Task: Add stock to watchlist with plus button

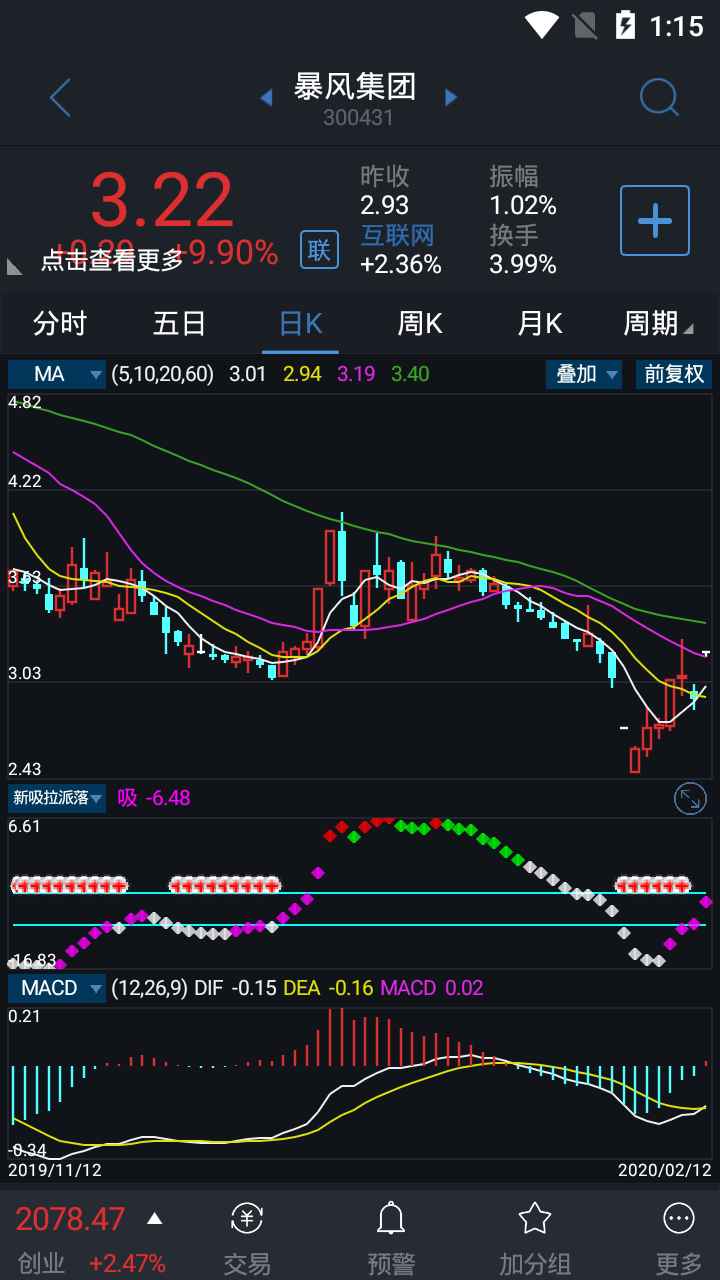Action: pos(655,220)
